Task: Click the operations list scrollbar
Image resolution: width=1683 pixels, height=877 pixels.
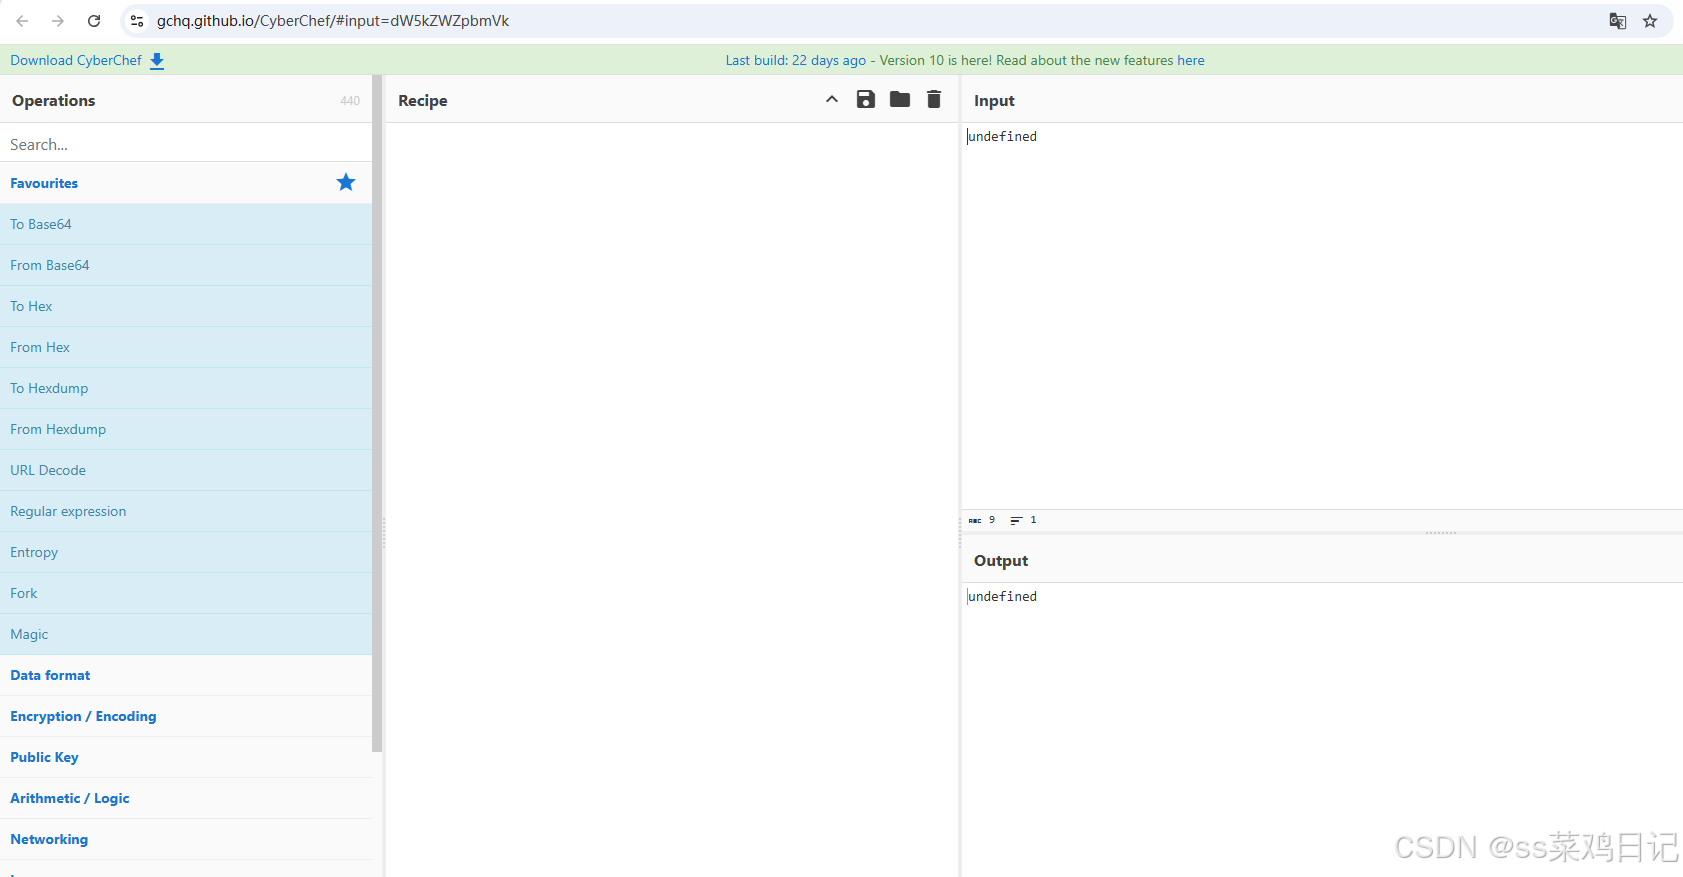Action: click(x=377, y=413)
